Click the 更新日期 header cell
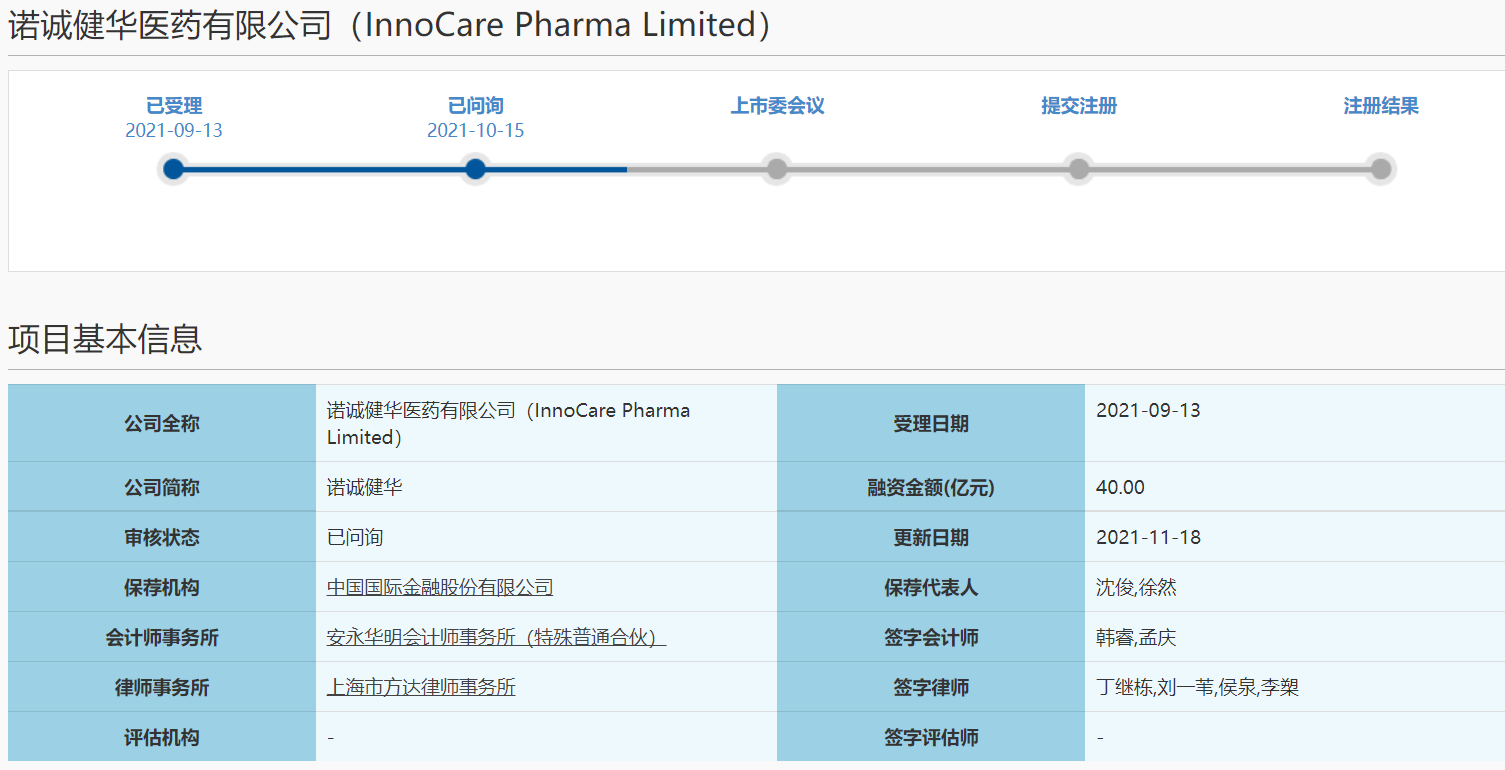1505x770 pixels. tap(931, 537)
